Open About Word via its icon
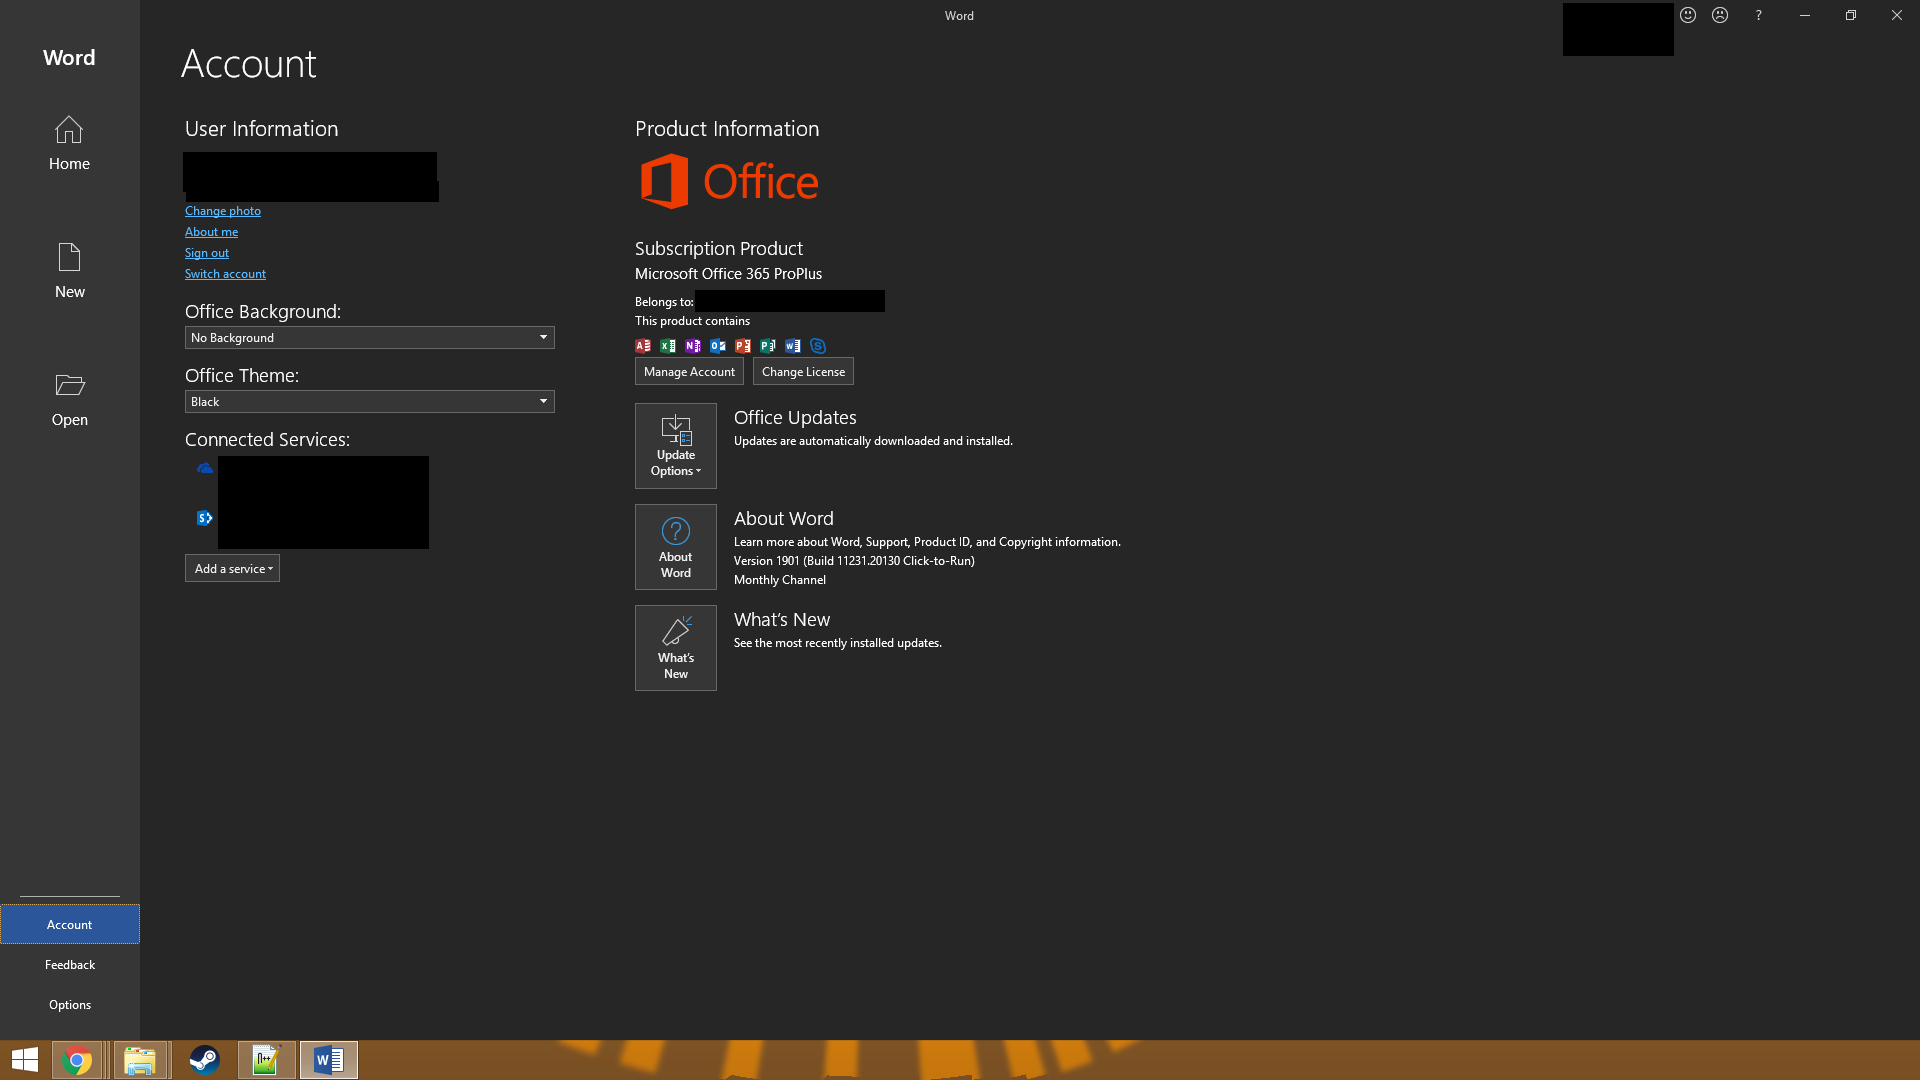 675,546
